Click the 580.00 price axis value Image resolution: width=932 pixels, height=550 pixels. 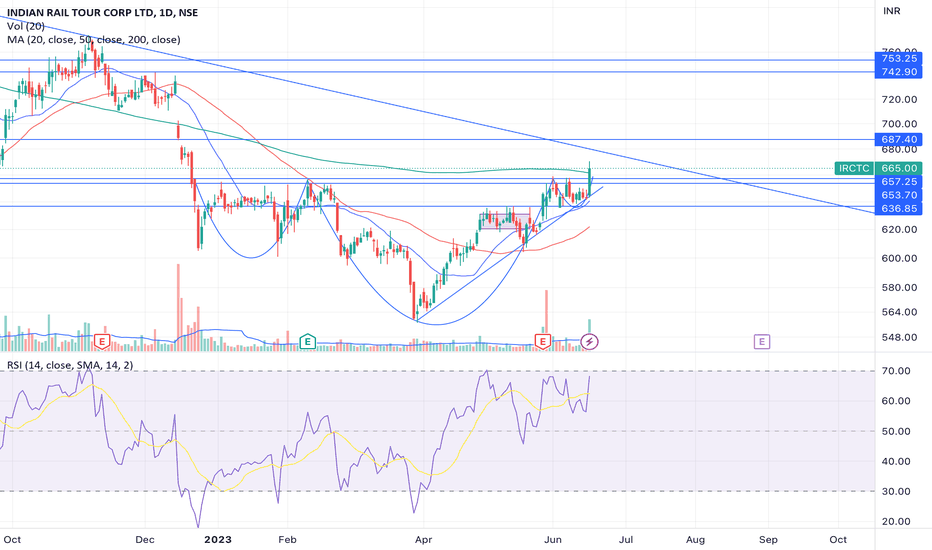click(899, 287)
